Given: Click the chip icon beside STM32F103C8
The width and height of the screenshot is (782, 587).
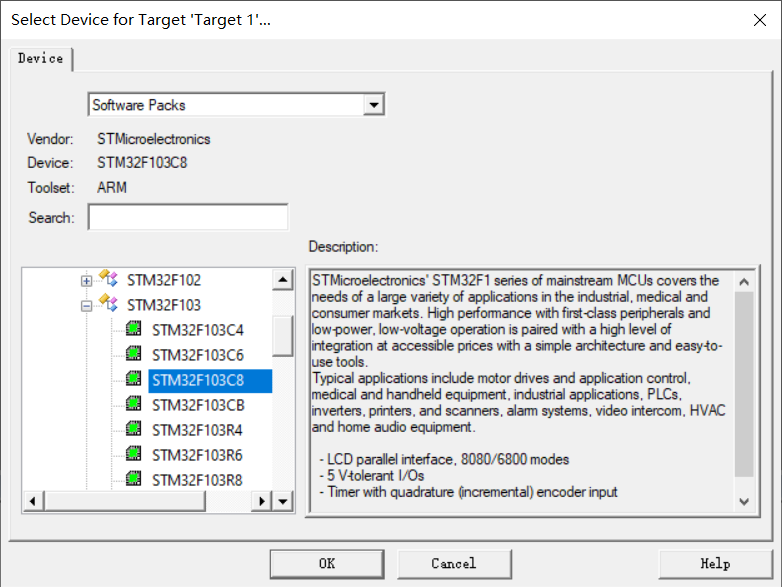Looking at the screenshot, I should point(134,378).
